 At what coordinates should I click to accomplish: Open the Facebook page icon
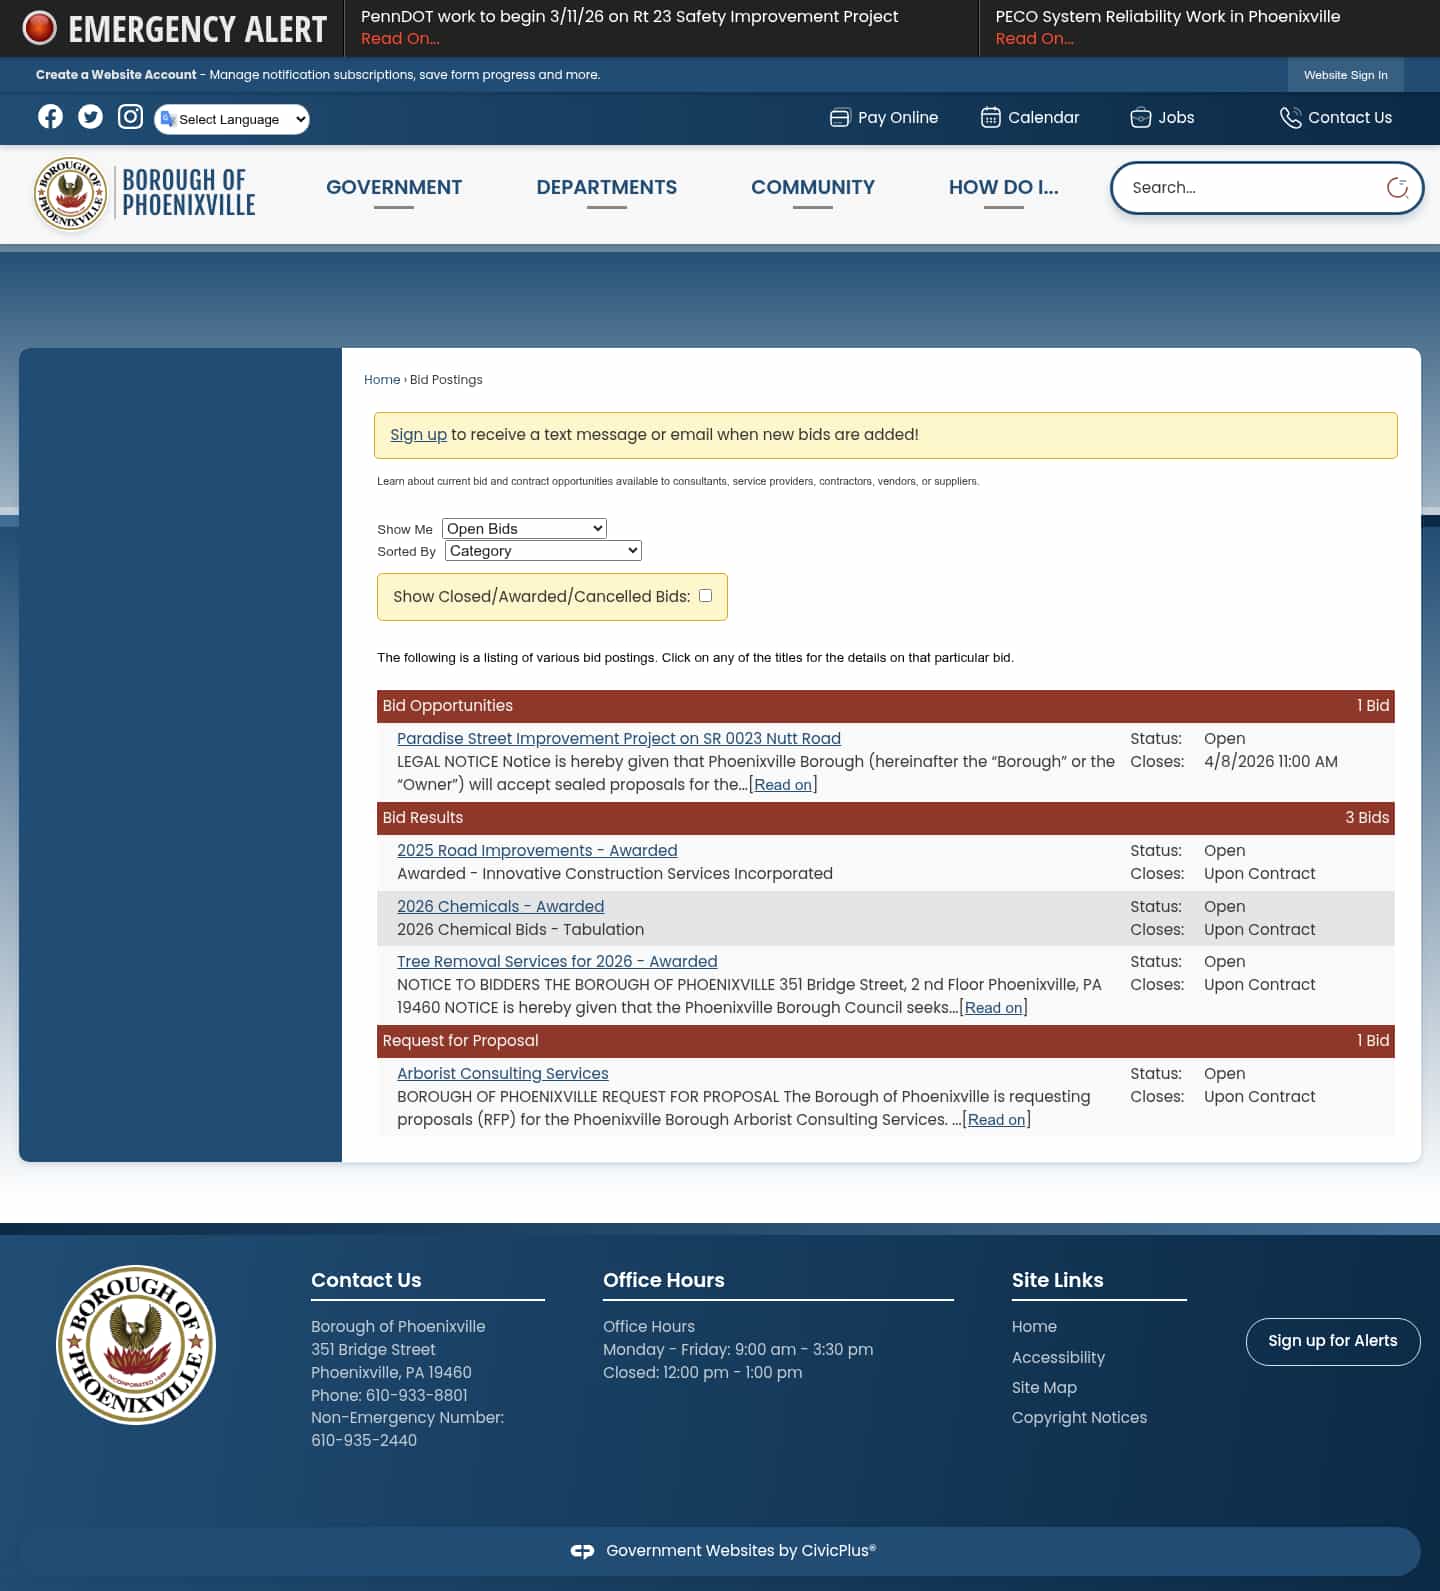click(x=50, y=117)
